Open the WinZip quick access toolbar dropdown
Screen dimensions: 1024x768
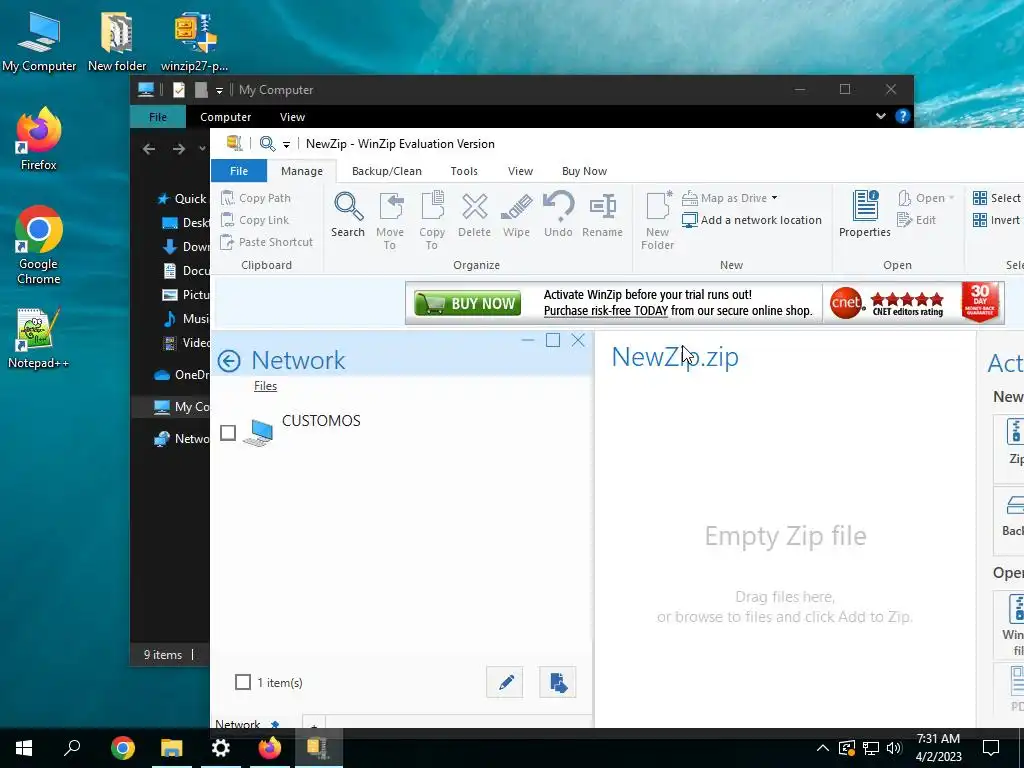point(286,144)
